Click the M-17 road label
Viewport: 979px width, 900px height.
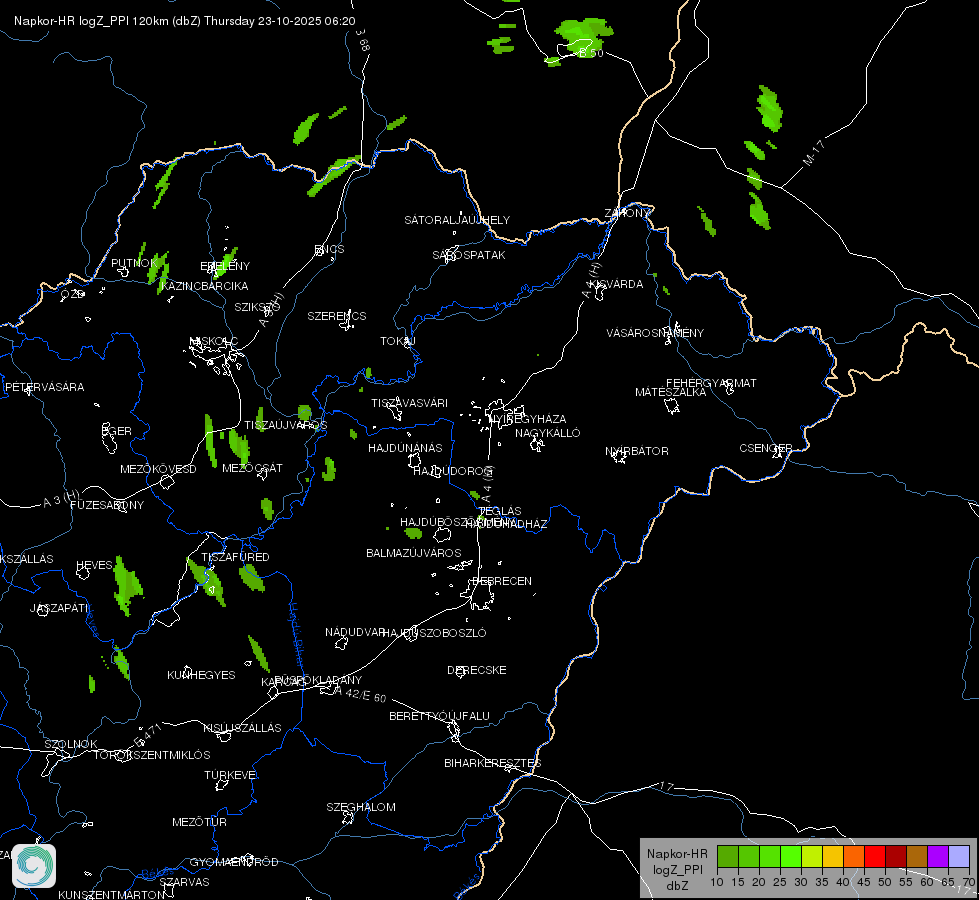pyautogui.click(x=814, y=153)
